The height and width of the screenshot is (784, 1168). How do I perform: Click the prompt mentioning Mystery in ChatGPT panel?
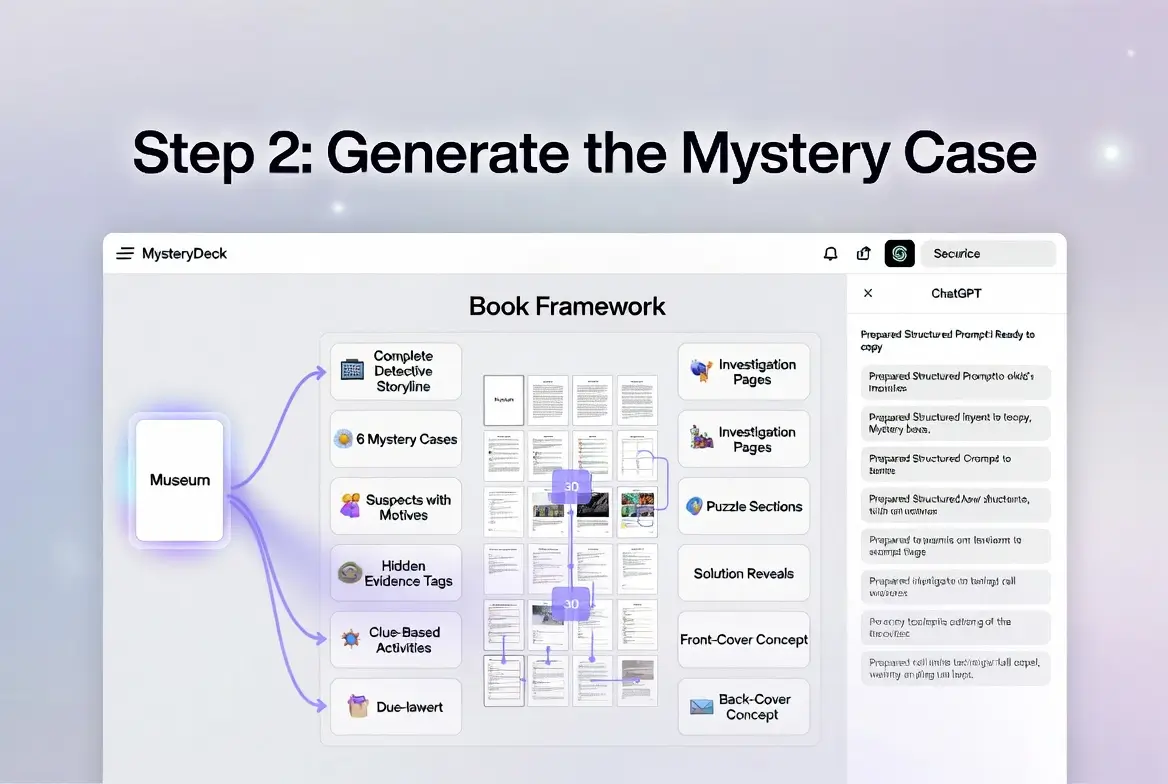[x=956, y=423]
